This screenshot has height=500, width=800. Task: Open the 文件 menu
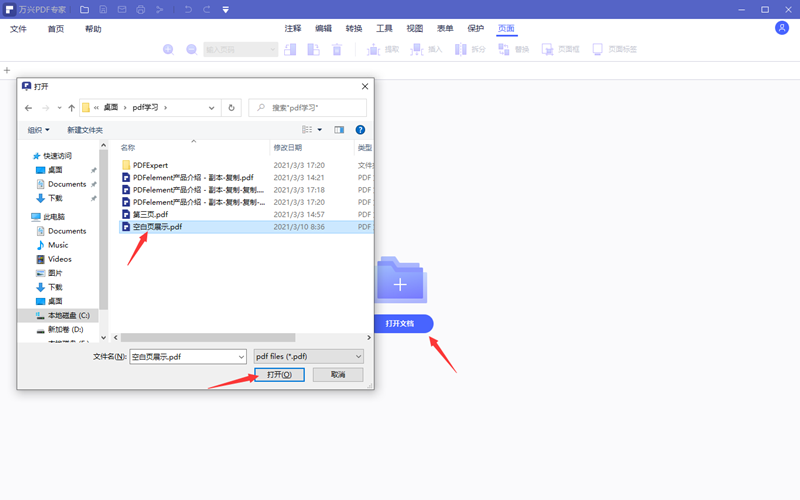pos(18,29)
